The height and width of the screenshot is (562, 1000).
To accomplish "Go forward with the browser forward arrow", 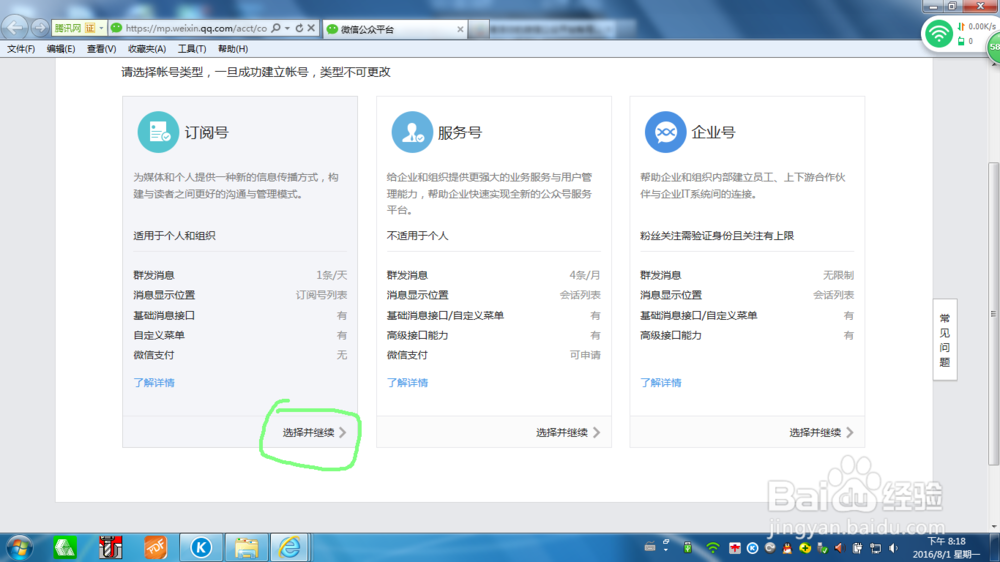I will coord(40,27).
